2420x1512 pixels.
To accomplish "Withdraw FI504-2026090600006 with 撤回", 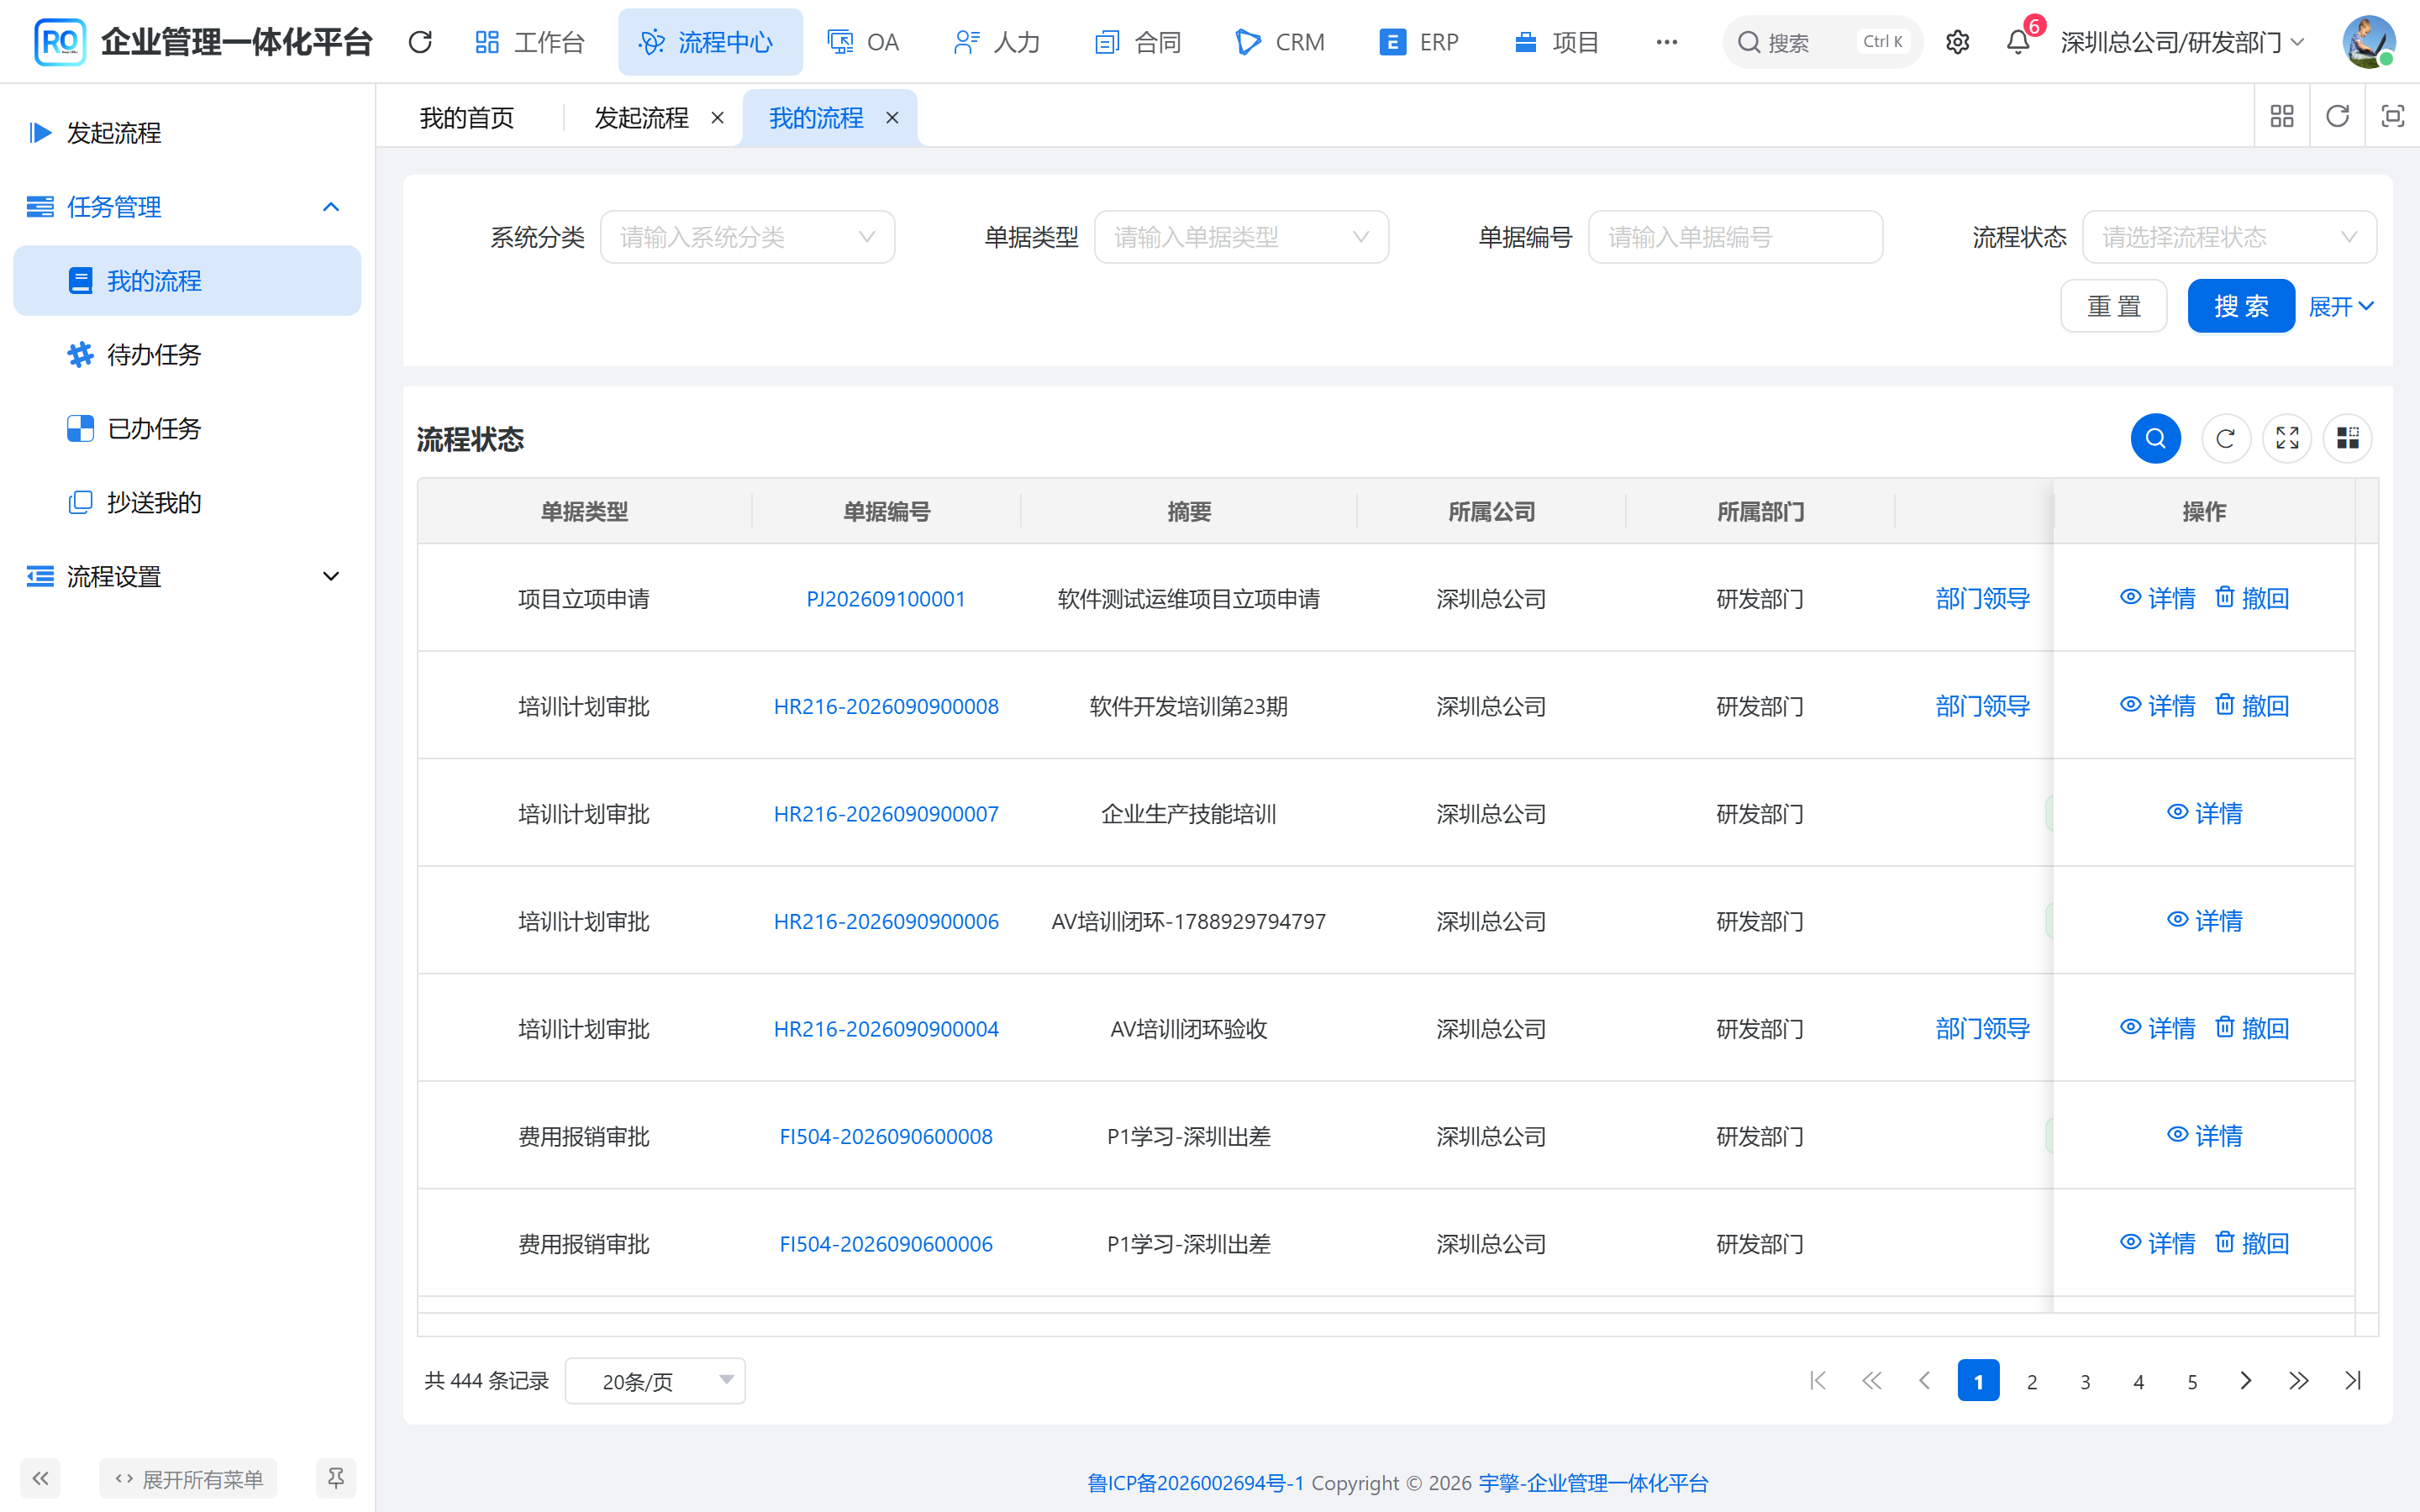I will click(x=2252, y=1243).
